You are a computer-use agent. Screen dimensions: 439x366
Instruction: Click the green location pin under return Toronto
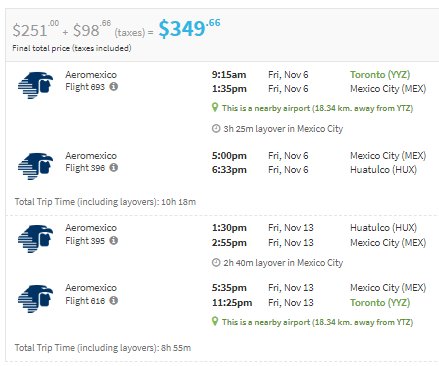[215, 321]
